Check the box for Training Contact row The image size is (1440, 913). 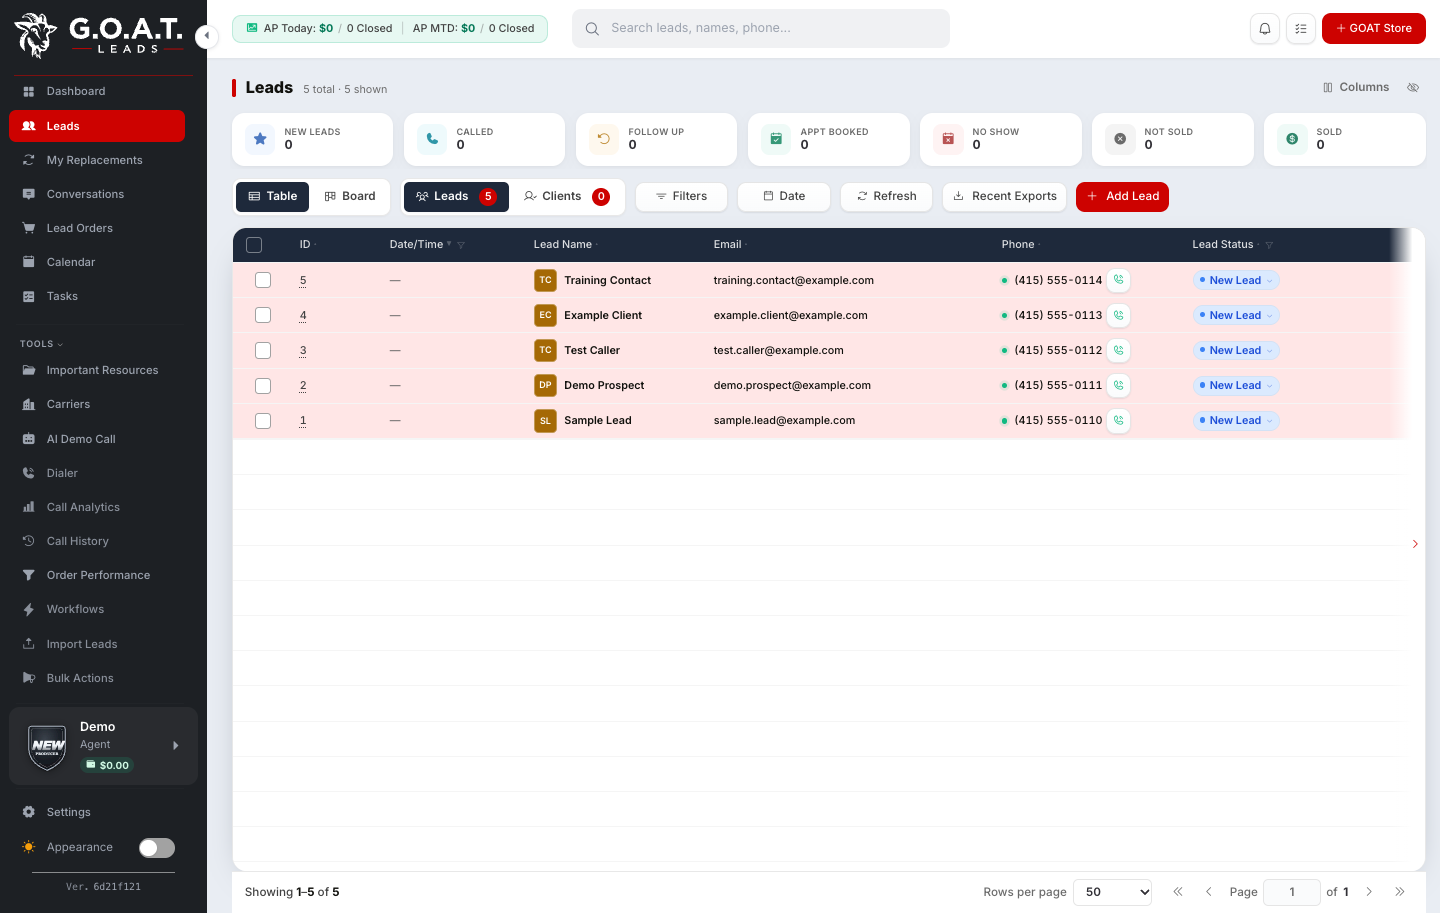point(263,280)
